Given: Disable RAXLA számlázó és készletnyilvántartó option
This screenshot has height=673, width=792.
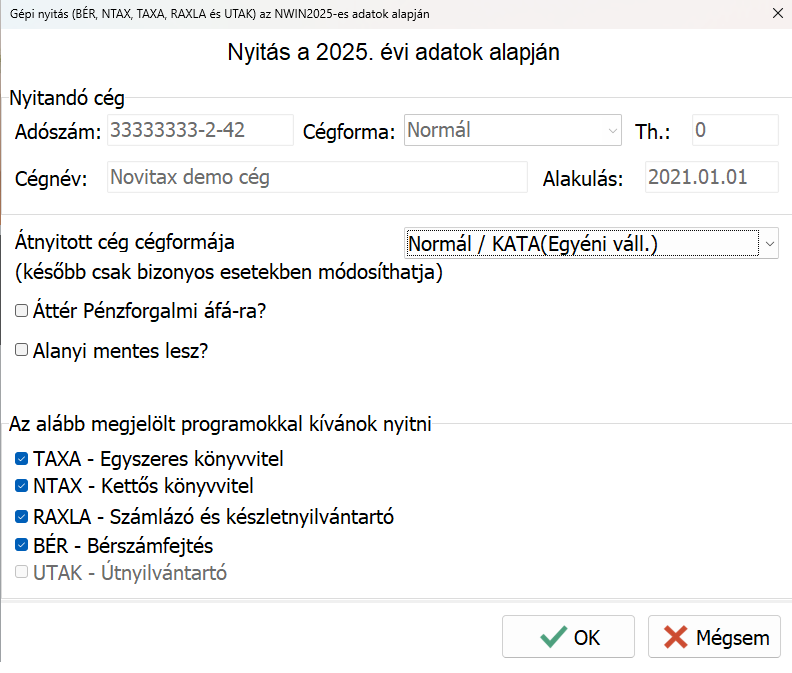Looking at the screenshot, I should click(22, 518).
